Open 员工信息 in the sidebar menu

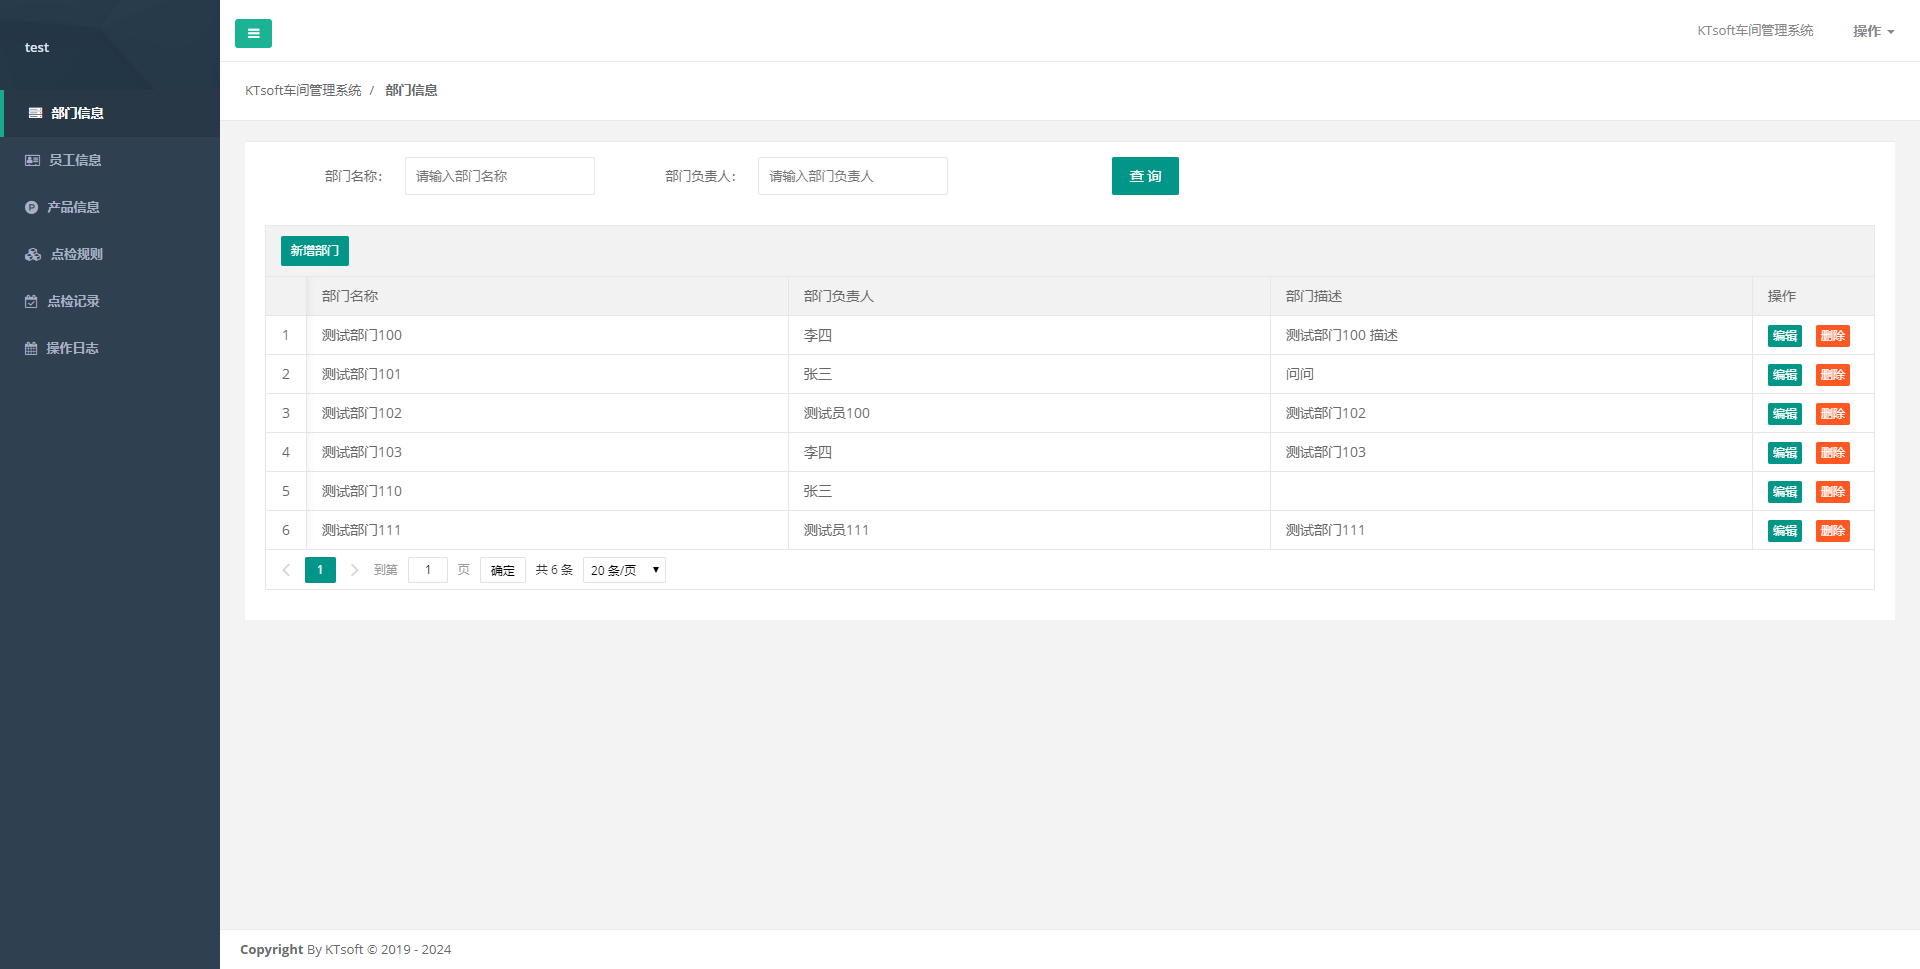[x=110, y=160]
